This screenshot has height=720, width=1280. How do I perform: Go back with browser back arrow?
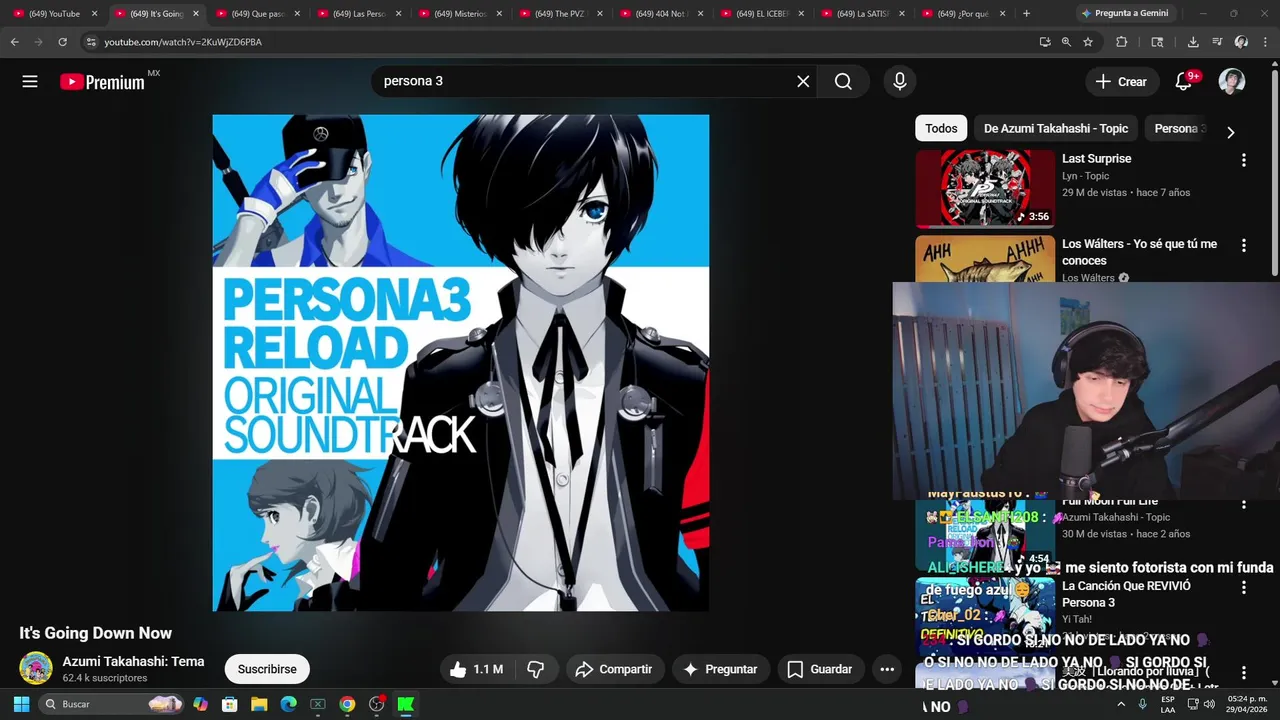point(14,42)
